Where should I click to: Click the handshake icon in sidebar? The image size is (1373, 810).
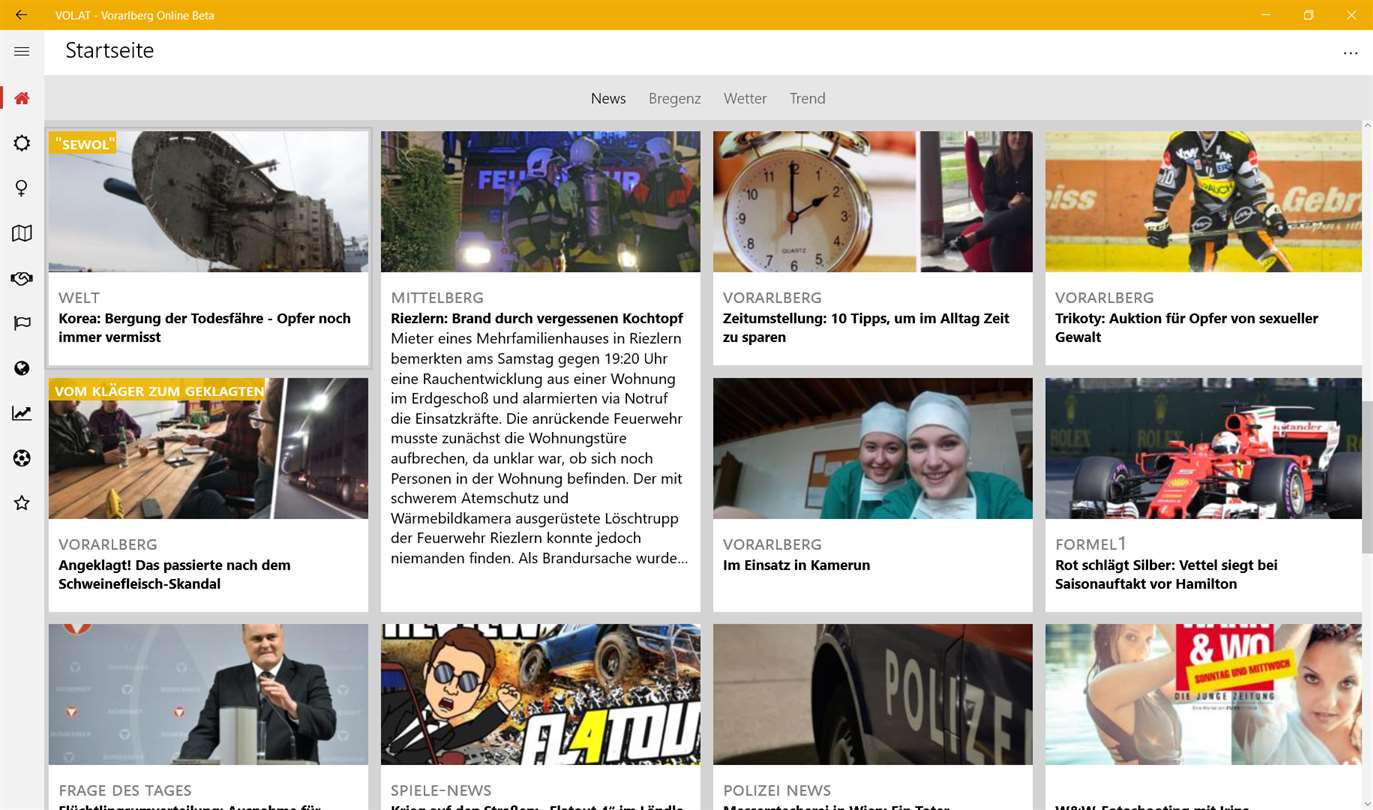(22, 278)
